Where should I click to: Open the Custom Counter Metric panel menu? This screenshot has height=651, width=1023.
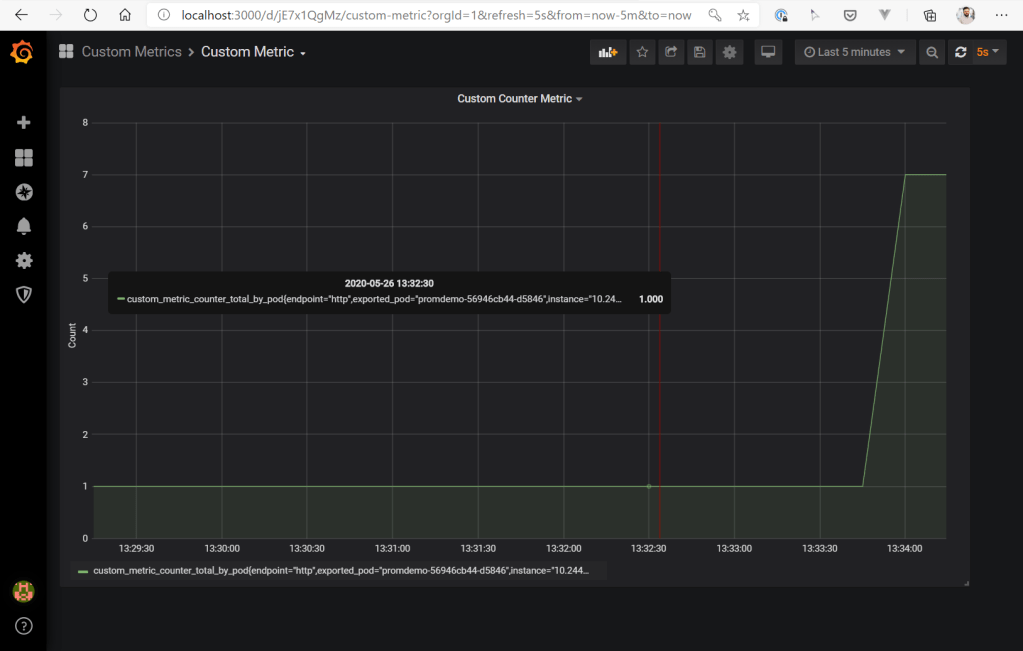[x=519, y=99]
